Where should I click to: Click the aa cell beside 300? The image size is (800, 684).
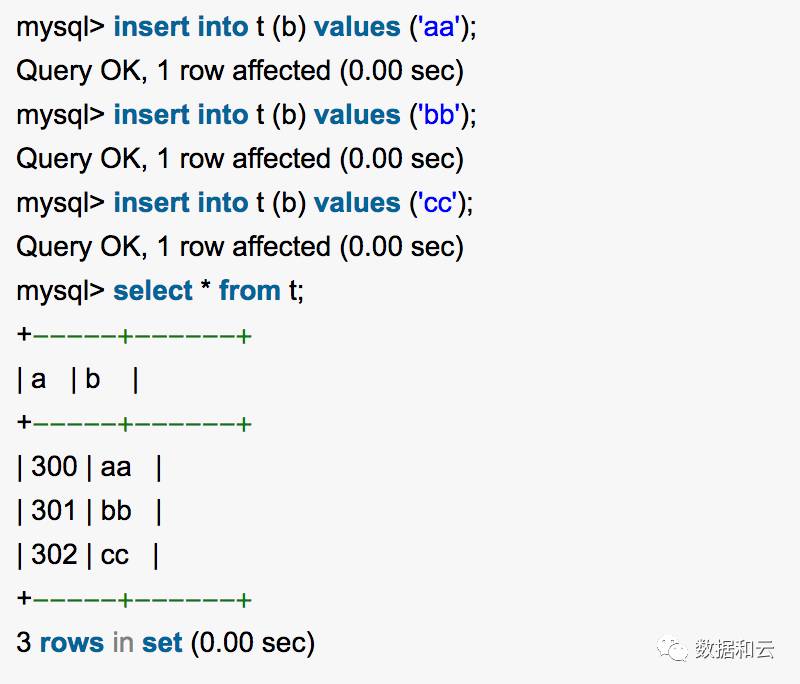pyautogui.click(x=116, y=467)
